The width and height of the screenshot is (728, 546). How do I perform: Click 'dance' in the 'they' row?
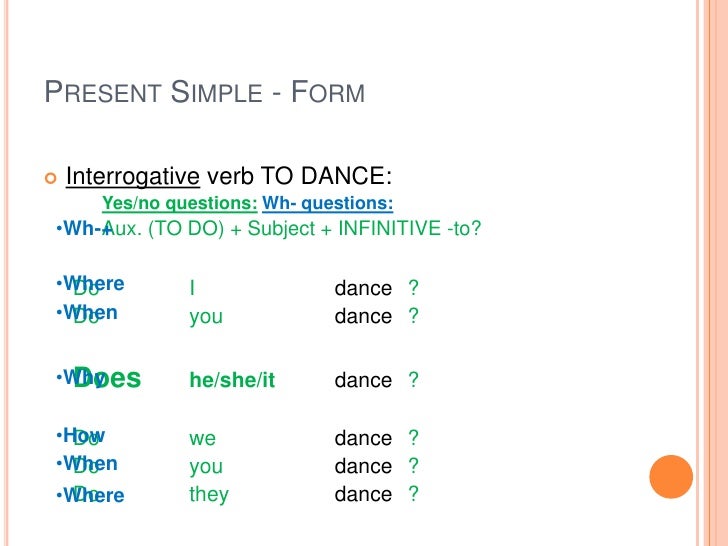[x=363, y=494]
